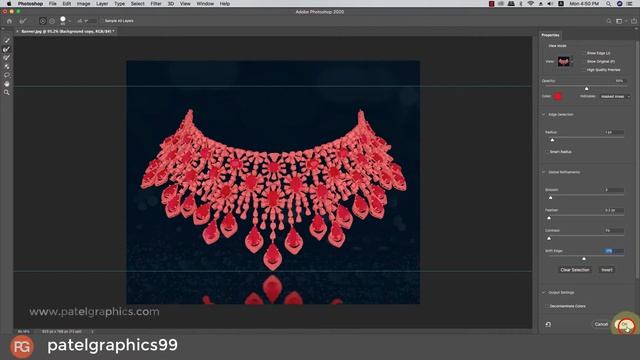
Task: Close the Banner.jpg document tab
Action: (17, 31)
